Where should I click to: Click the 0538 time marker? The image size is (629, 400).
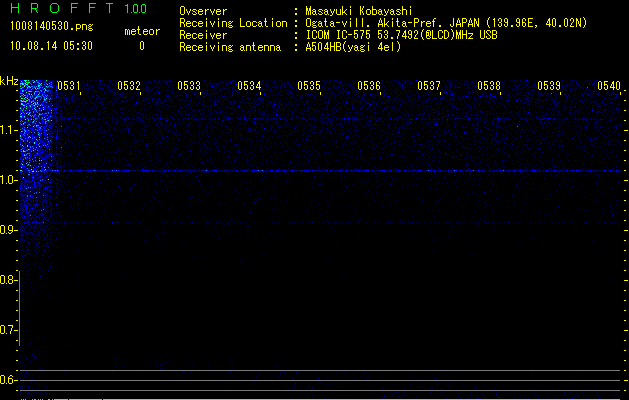coord(489,86)
